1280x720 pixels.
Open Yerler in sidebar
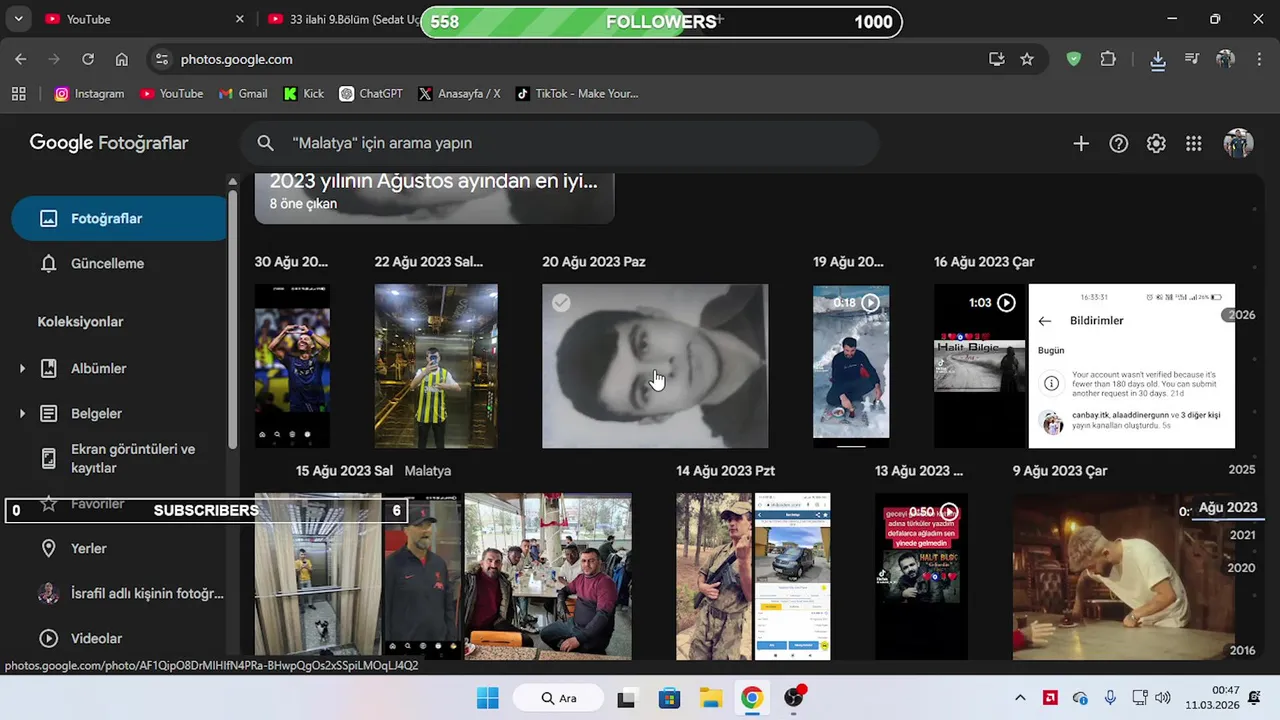coord(120,548)
